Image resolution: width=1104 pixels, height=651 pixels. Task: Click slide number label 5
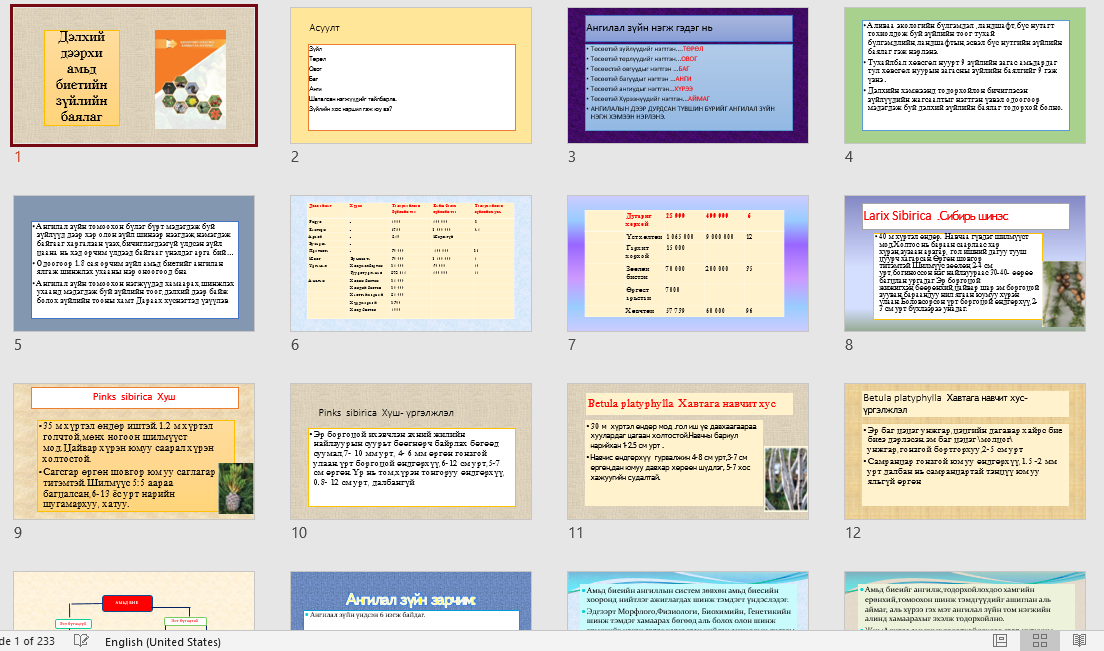[18, 345]
